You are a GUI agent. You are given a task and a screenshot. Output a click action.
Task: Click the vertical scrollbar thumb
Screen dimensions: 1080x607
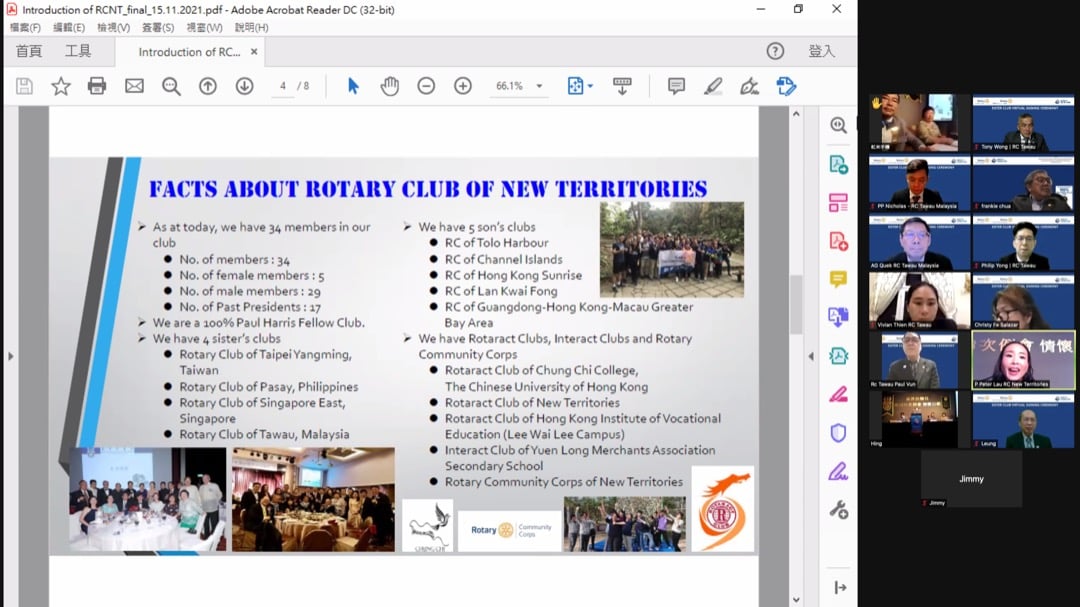tap(796, 304)
